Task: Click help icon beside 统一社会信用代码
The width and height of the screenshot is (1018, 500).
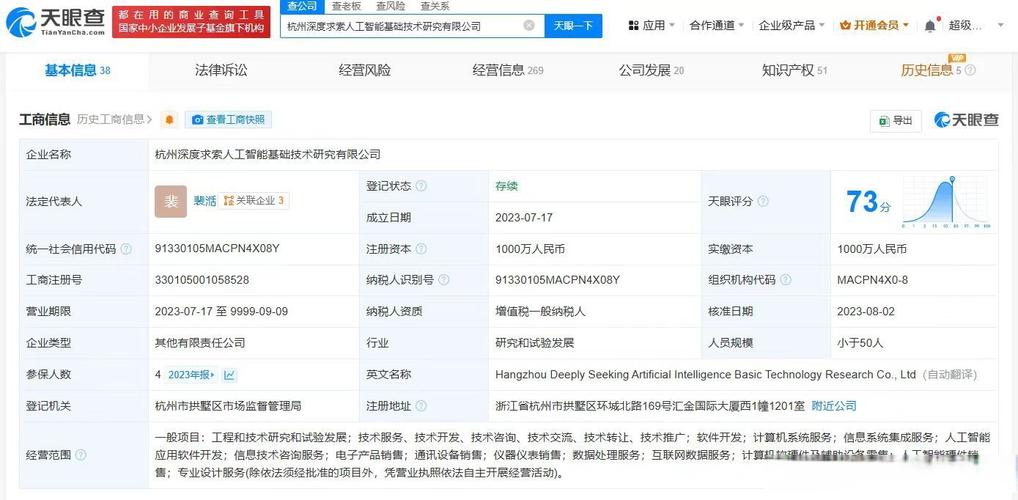Action: [x=126, y=249]
